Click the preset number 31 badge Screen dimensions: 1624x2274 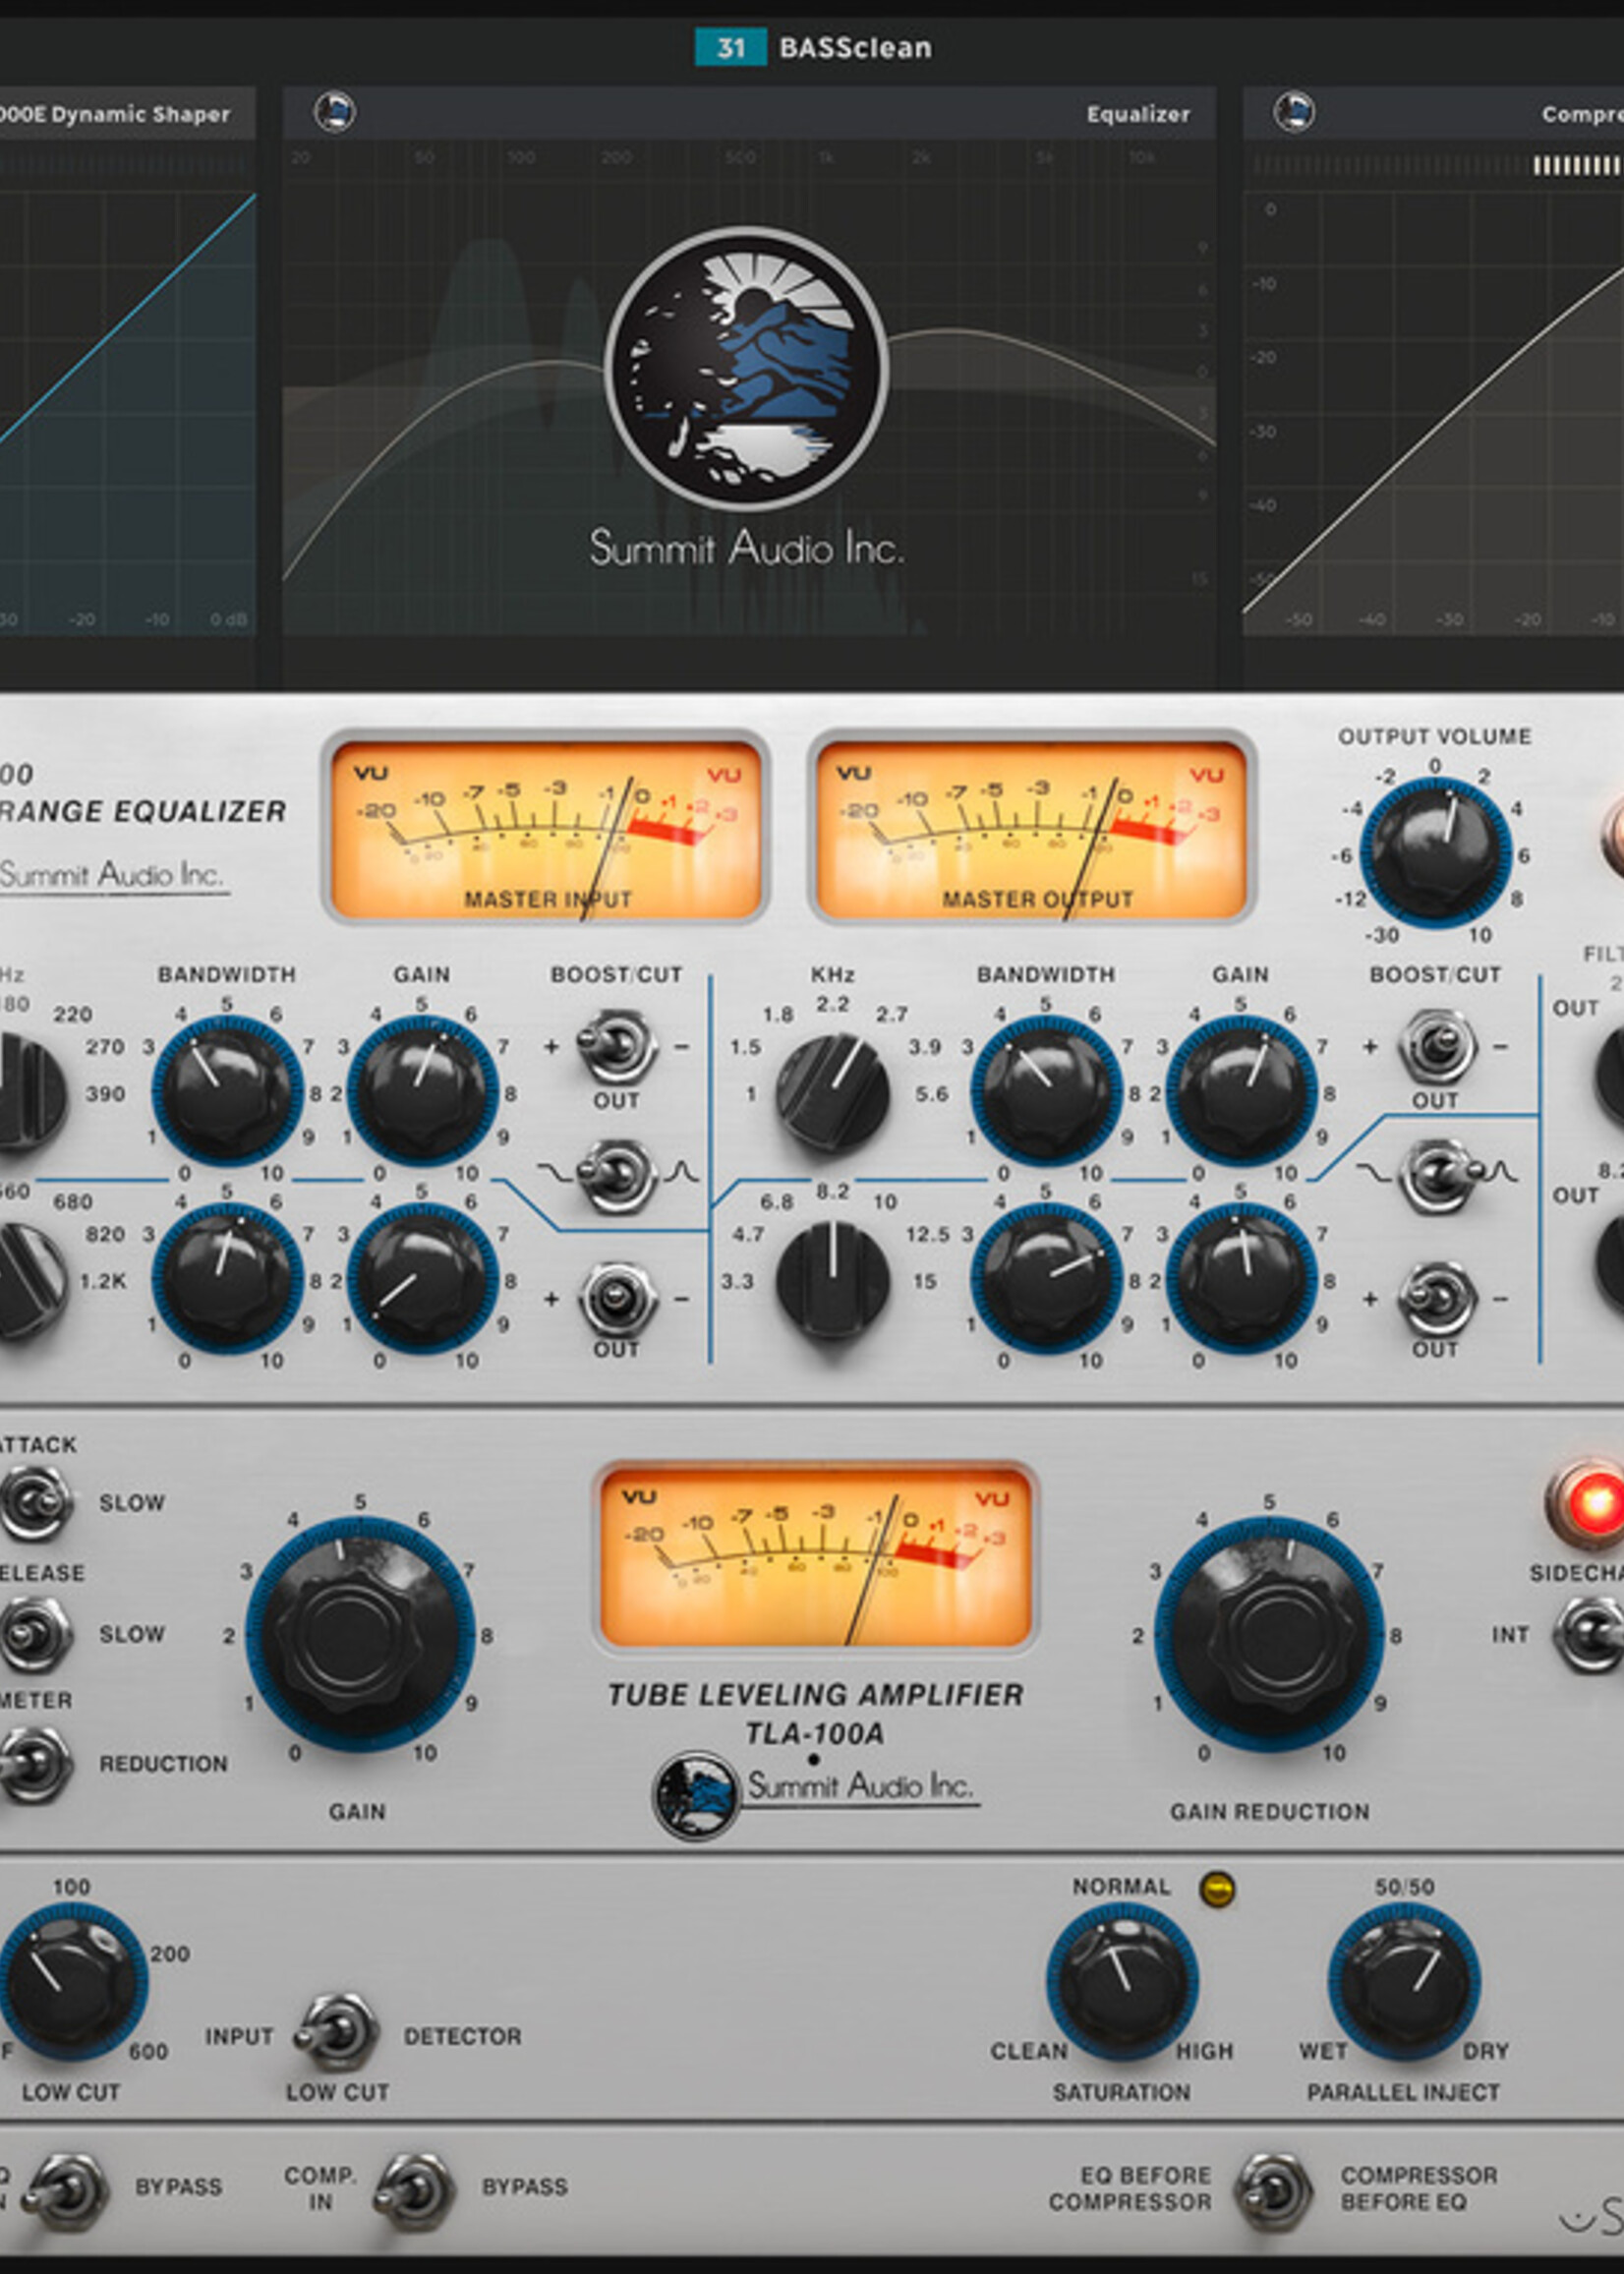pyautogui.click(x=730, y=47)
